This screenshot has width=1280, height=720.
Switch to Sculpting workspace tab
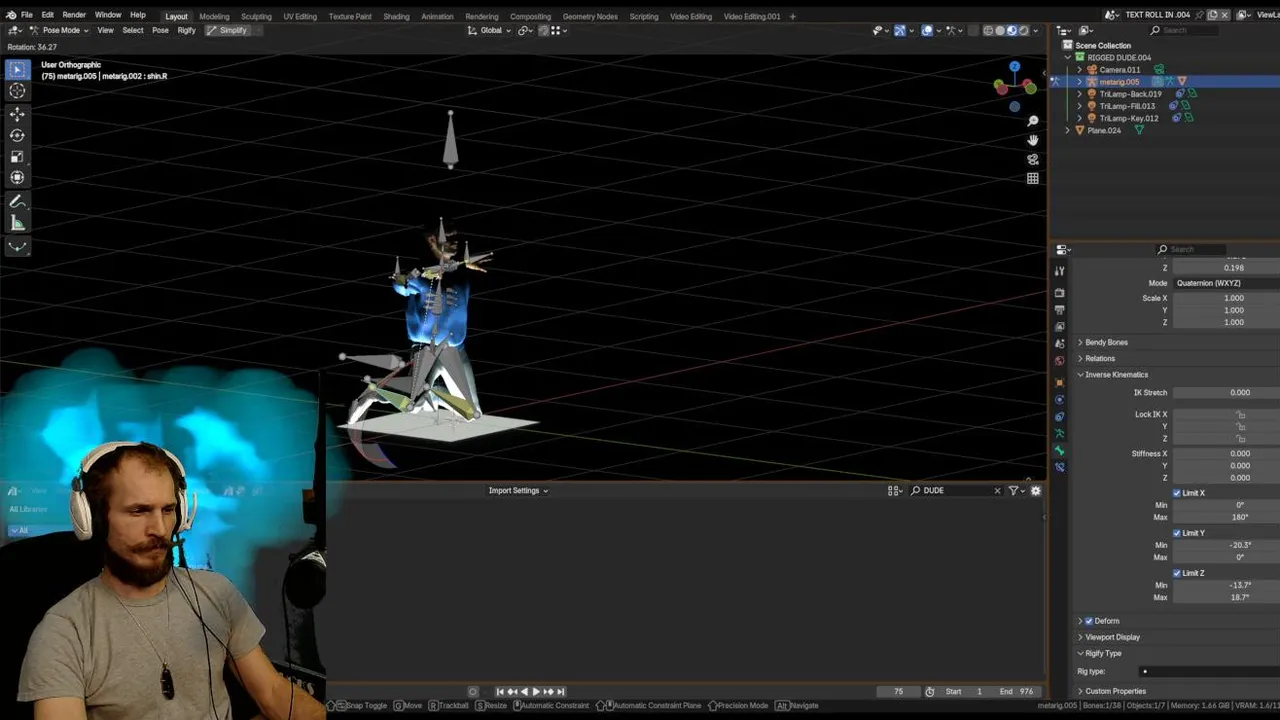pyautogui.click(x=256, y=16)
